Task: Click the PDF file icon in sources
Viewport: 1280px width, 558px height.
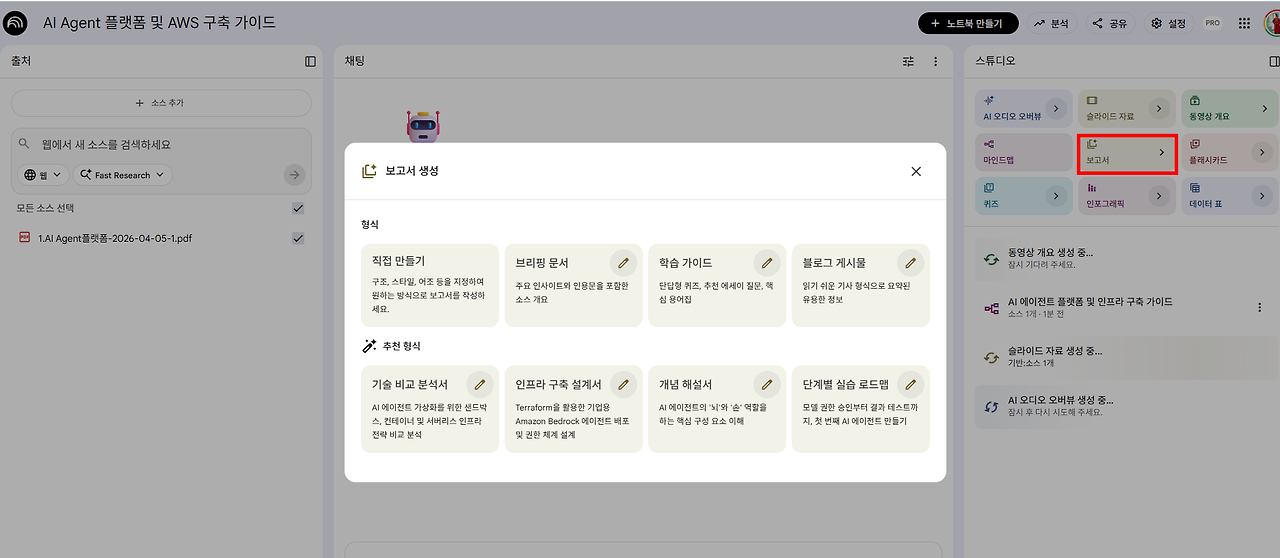Action: click(x=25, y=238)
